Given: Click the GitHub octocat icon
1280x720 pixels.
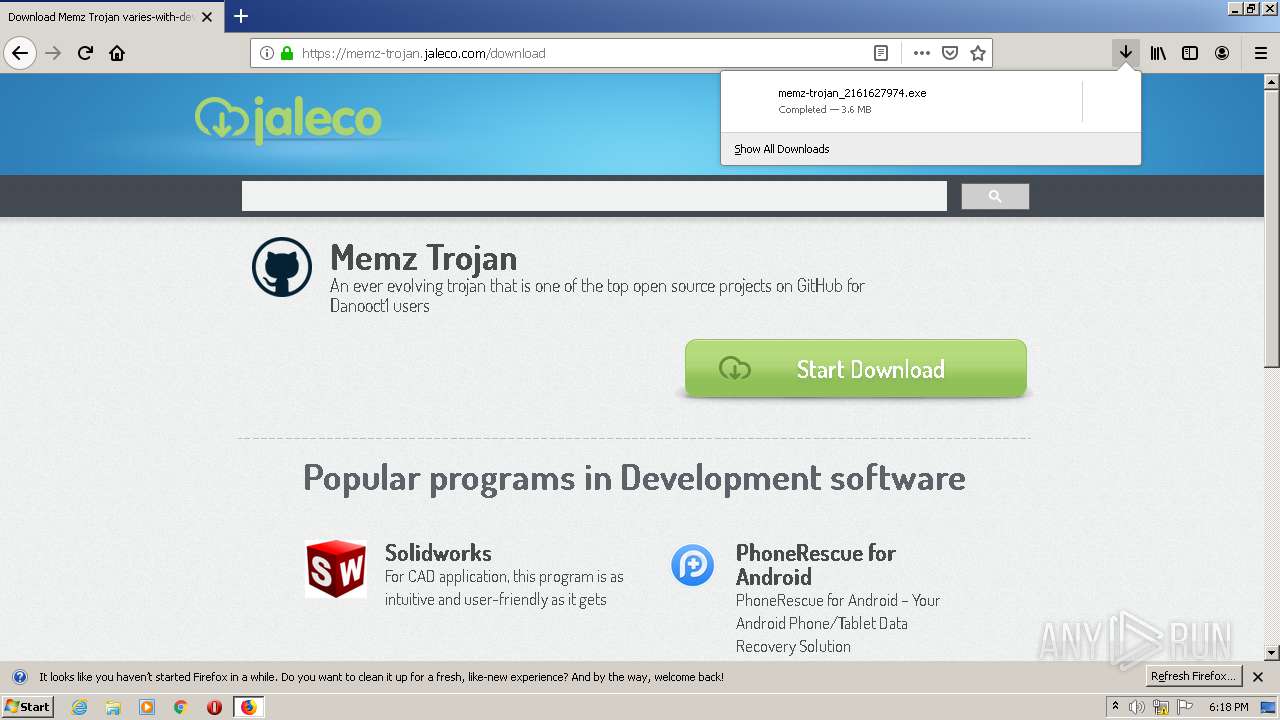Looking at the screenshot, I should tap(282, 267).
